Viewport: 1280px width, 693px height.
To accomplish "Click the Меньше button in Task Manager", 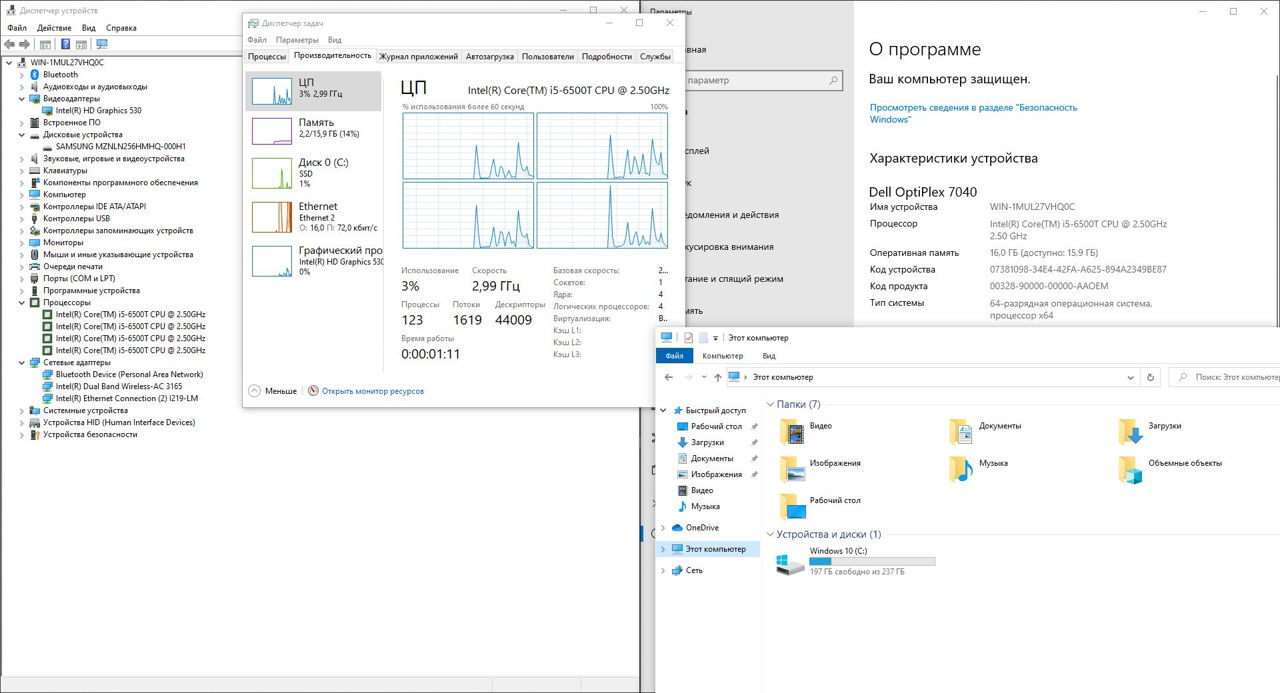I will 272,391.
